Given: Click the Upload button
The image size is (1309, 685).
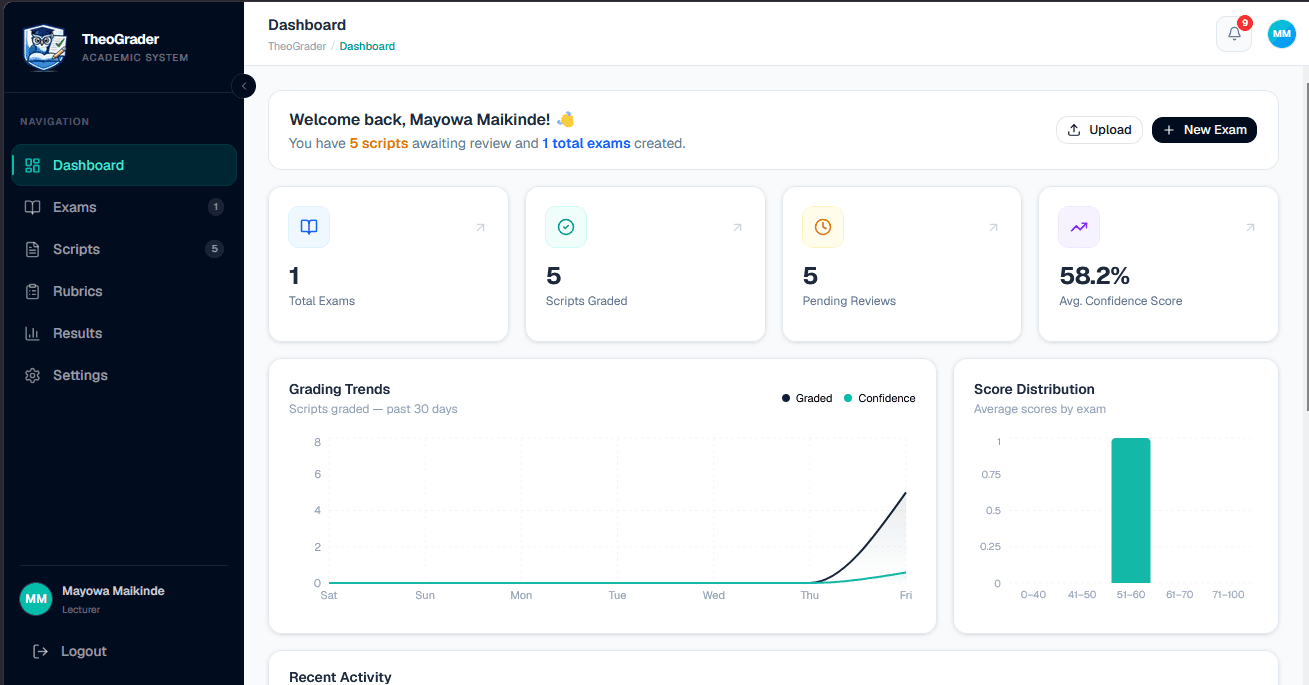Looking at the screenshot, I should (1099, 130).
